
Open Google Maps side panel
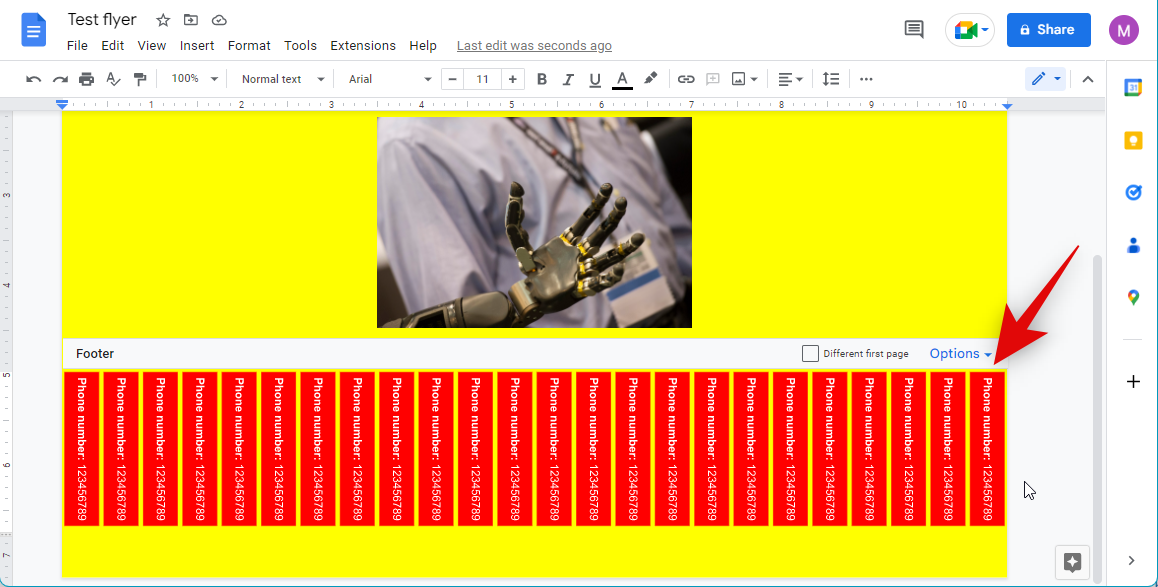[1133, 298]
